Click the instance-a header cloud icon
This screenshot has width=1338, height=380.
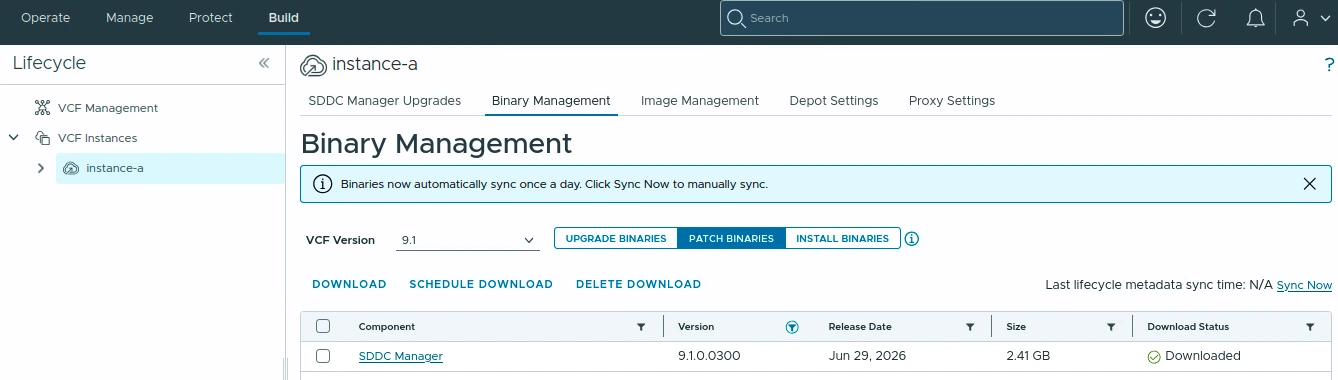point(313,65)
